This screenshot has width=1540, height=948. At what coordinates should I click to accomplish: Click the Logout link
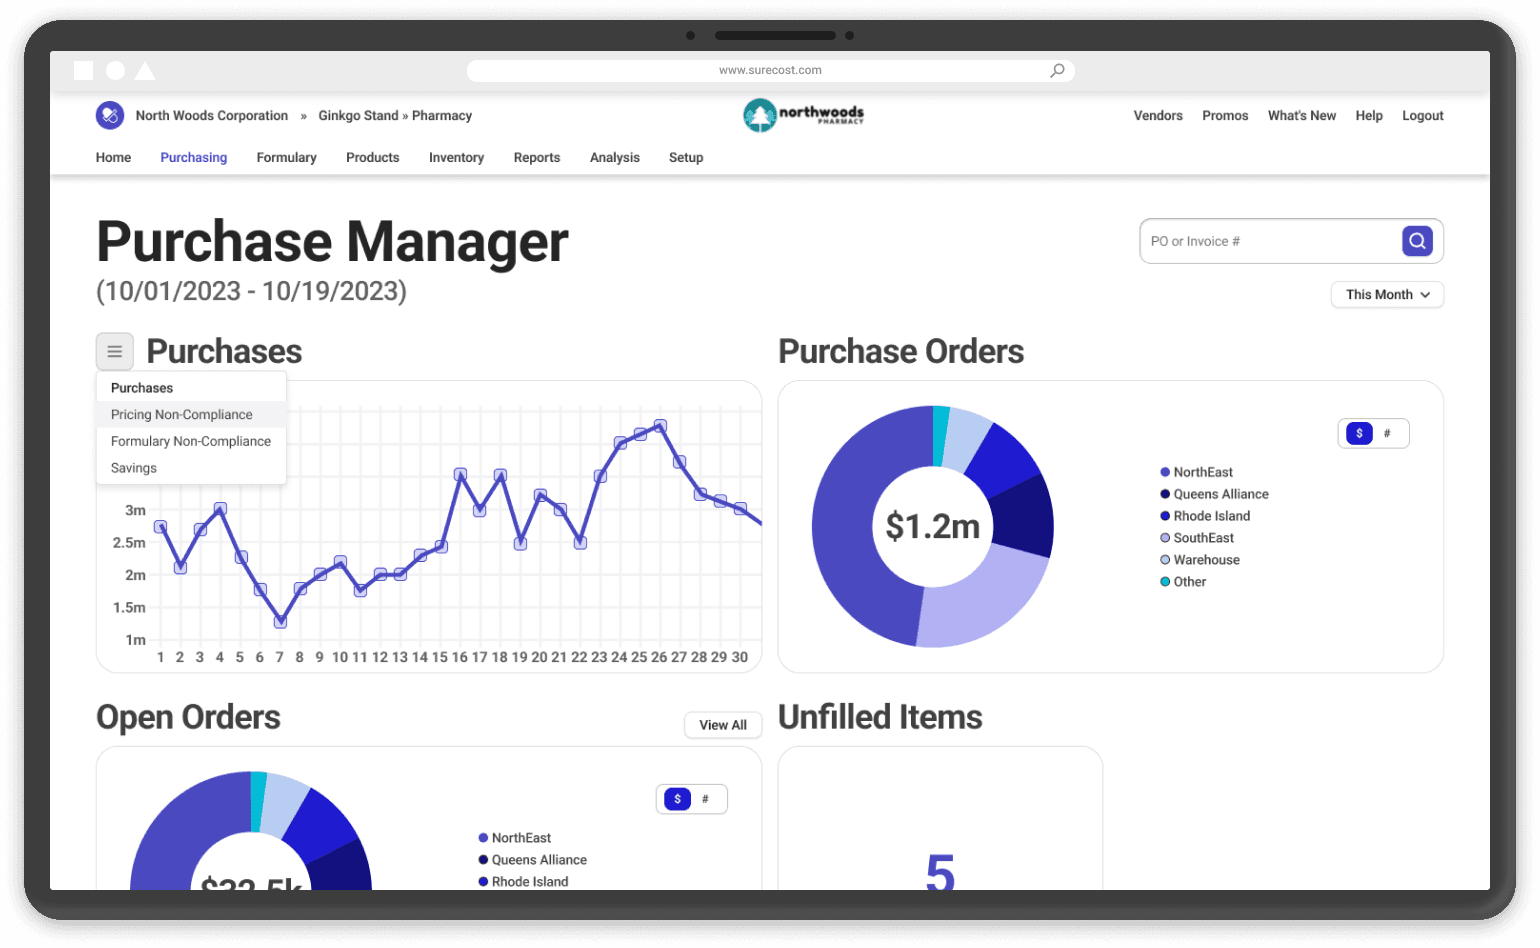point(1423,115)
